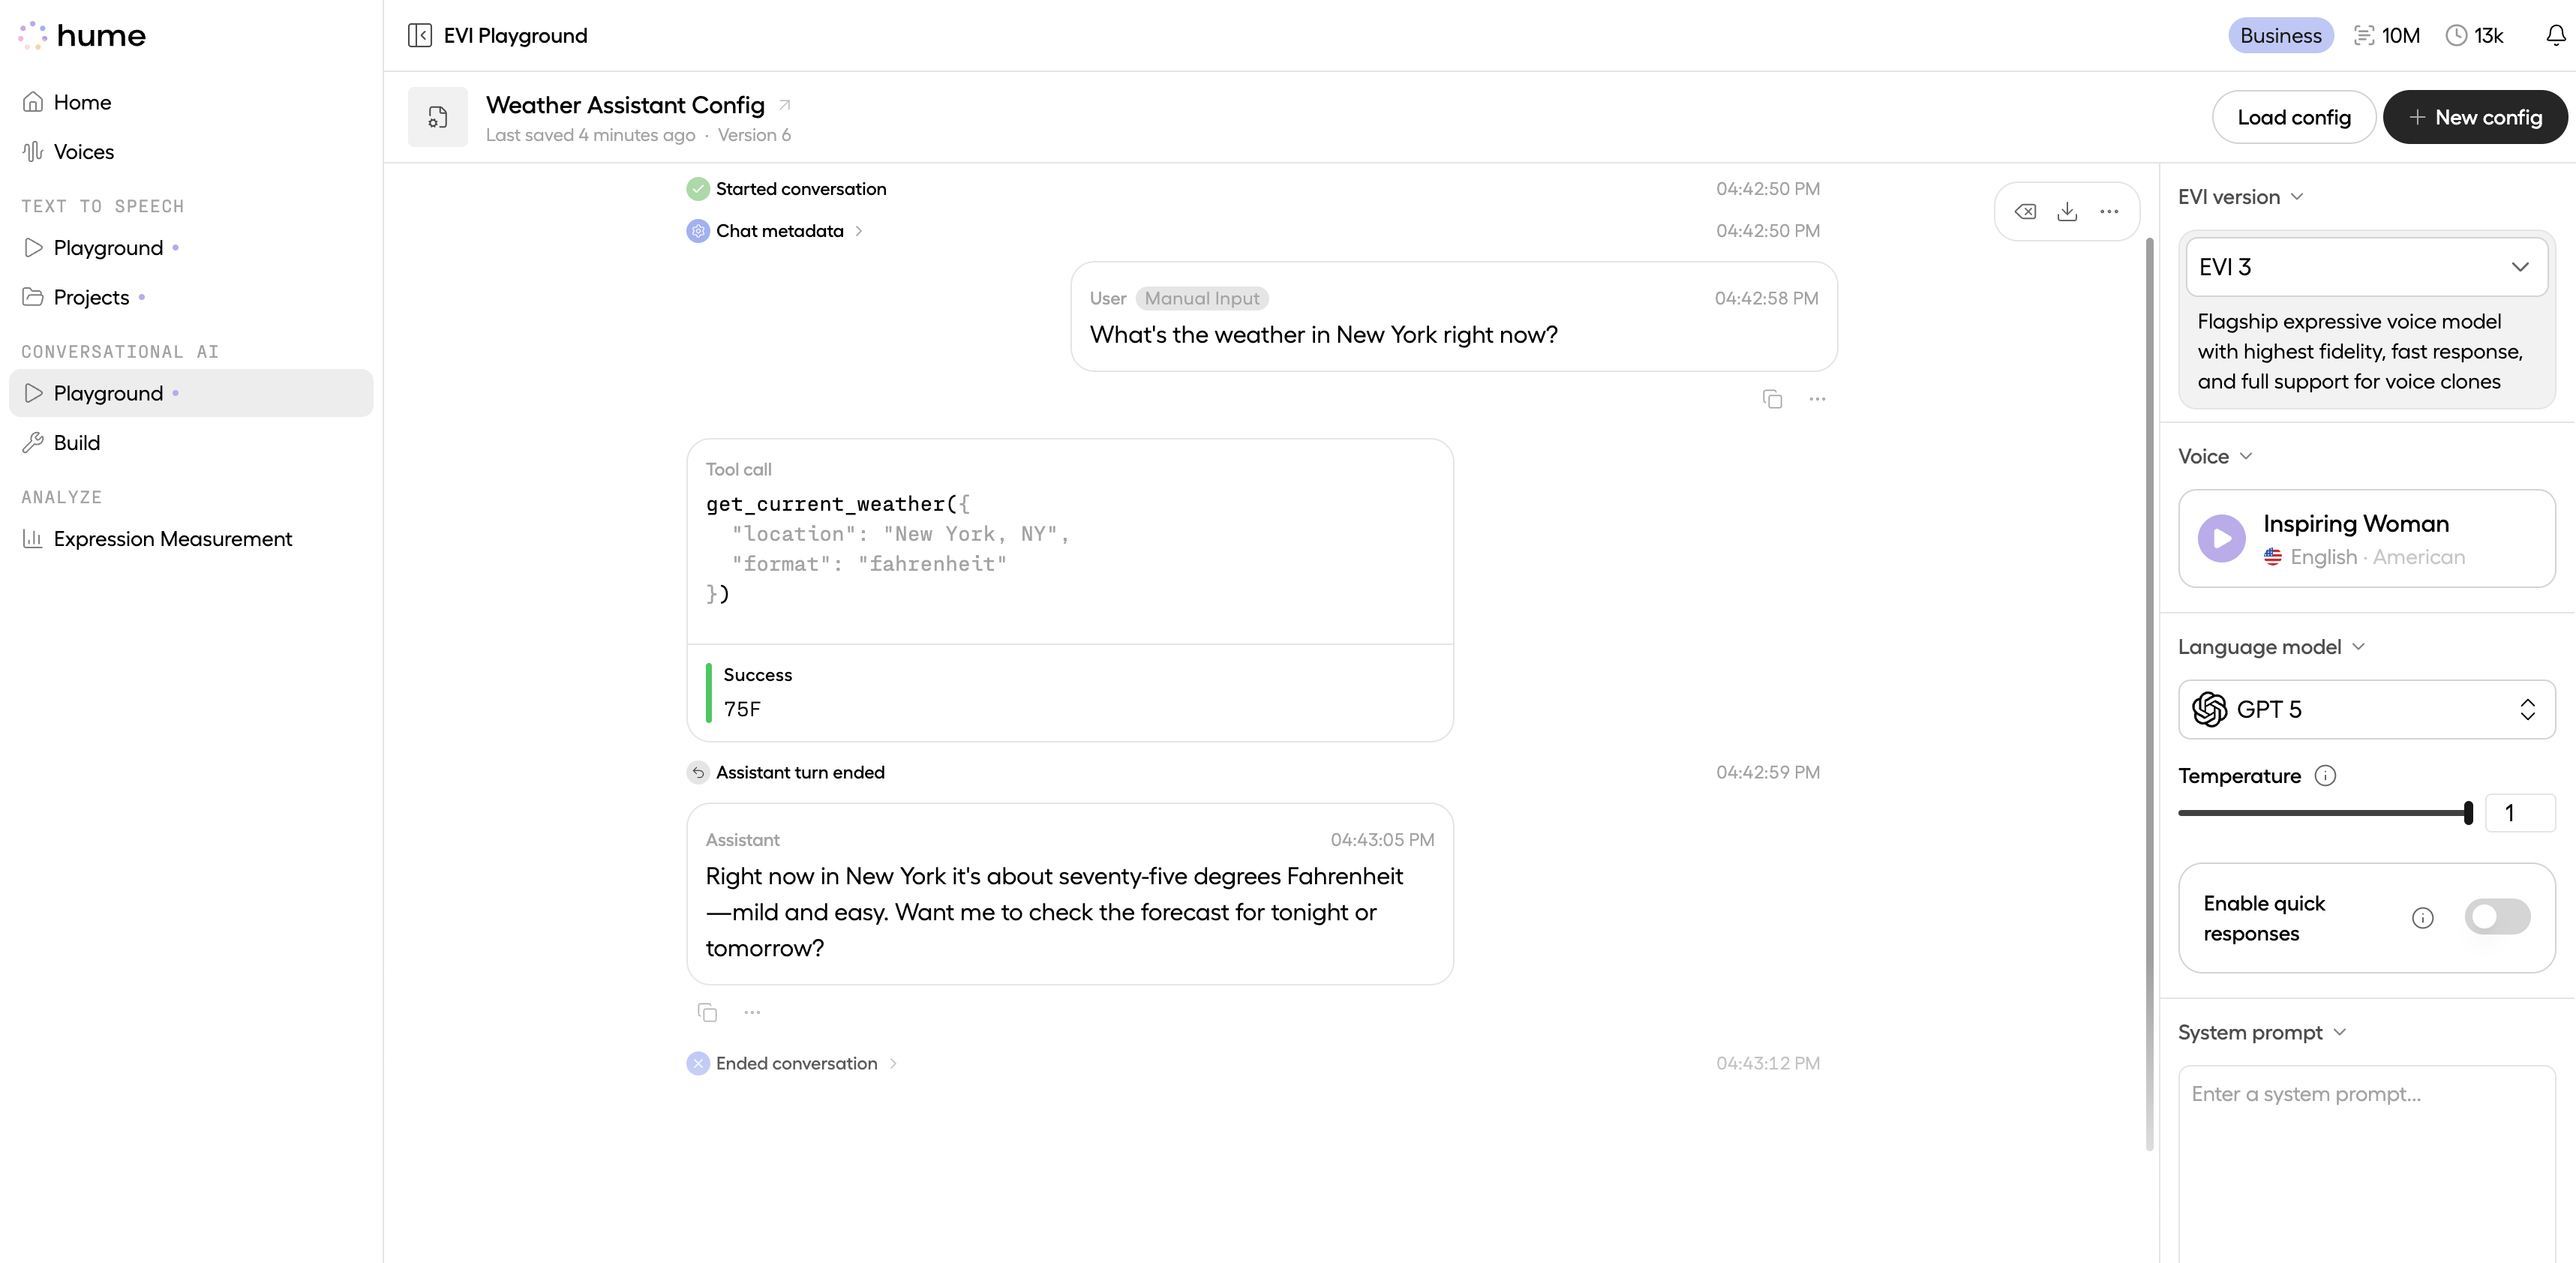Viewport: 2576px width, 1263px height.
Task: Collapse the System prompt section
Action: (2340, 1032)
